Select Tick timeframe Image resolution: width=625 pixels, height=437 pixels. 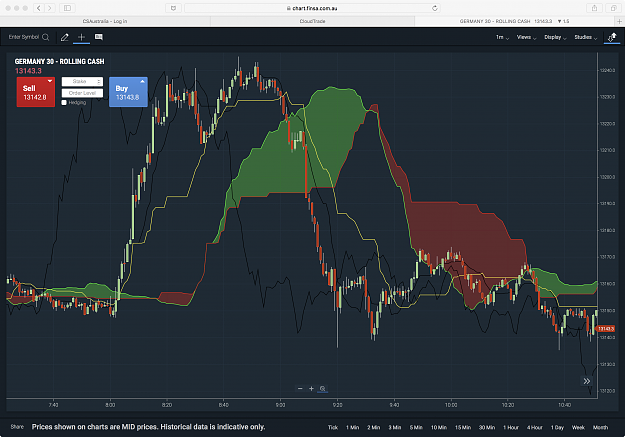[333, 427]
